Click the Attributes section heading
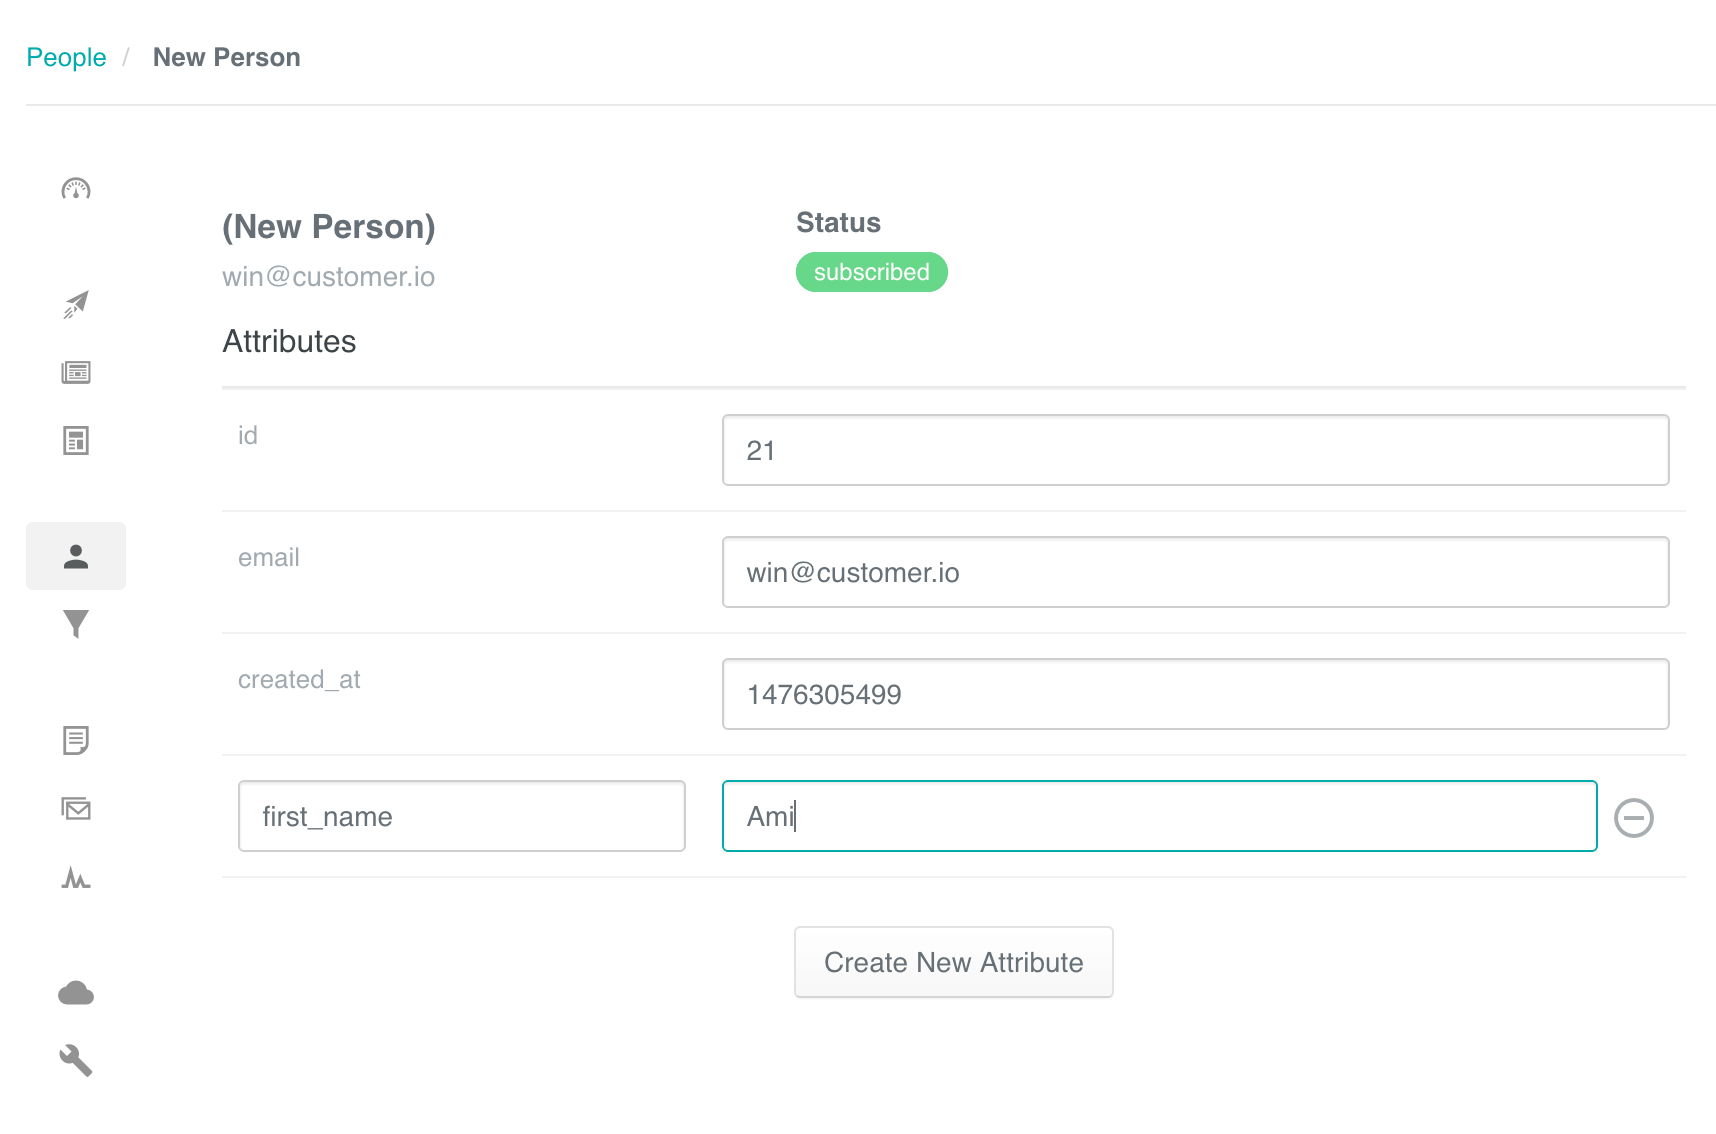 tap(289, 342)
